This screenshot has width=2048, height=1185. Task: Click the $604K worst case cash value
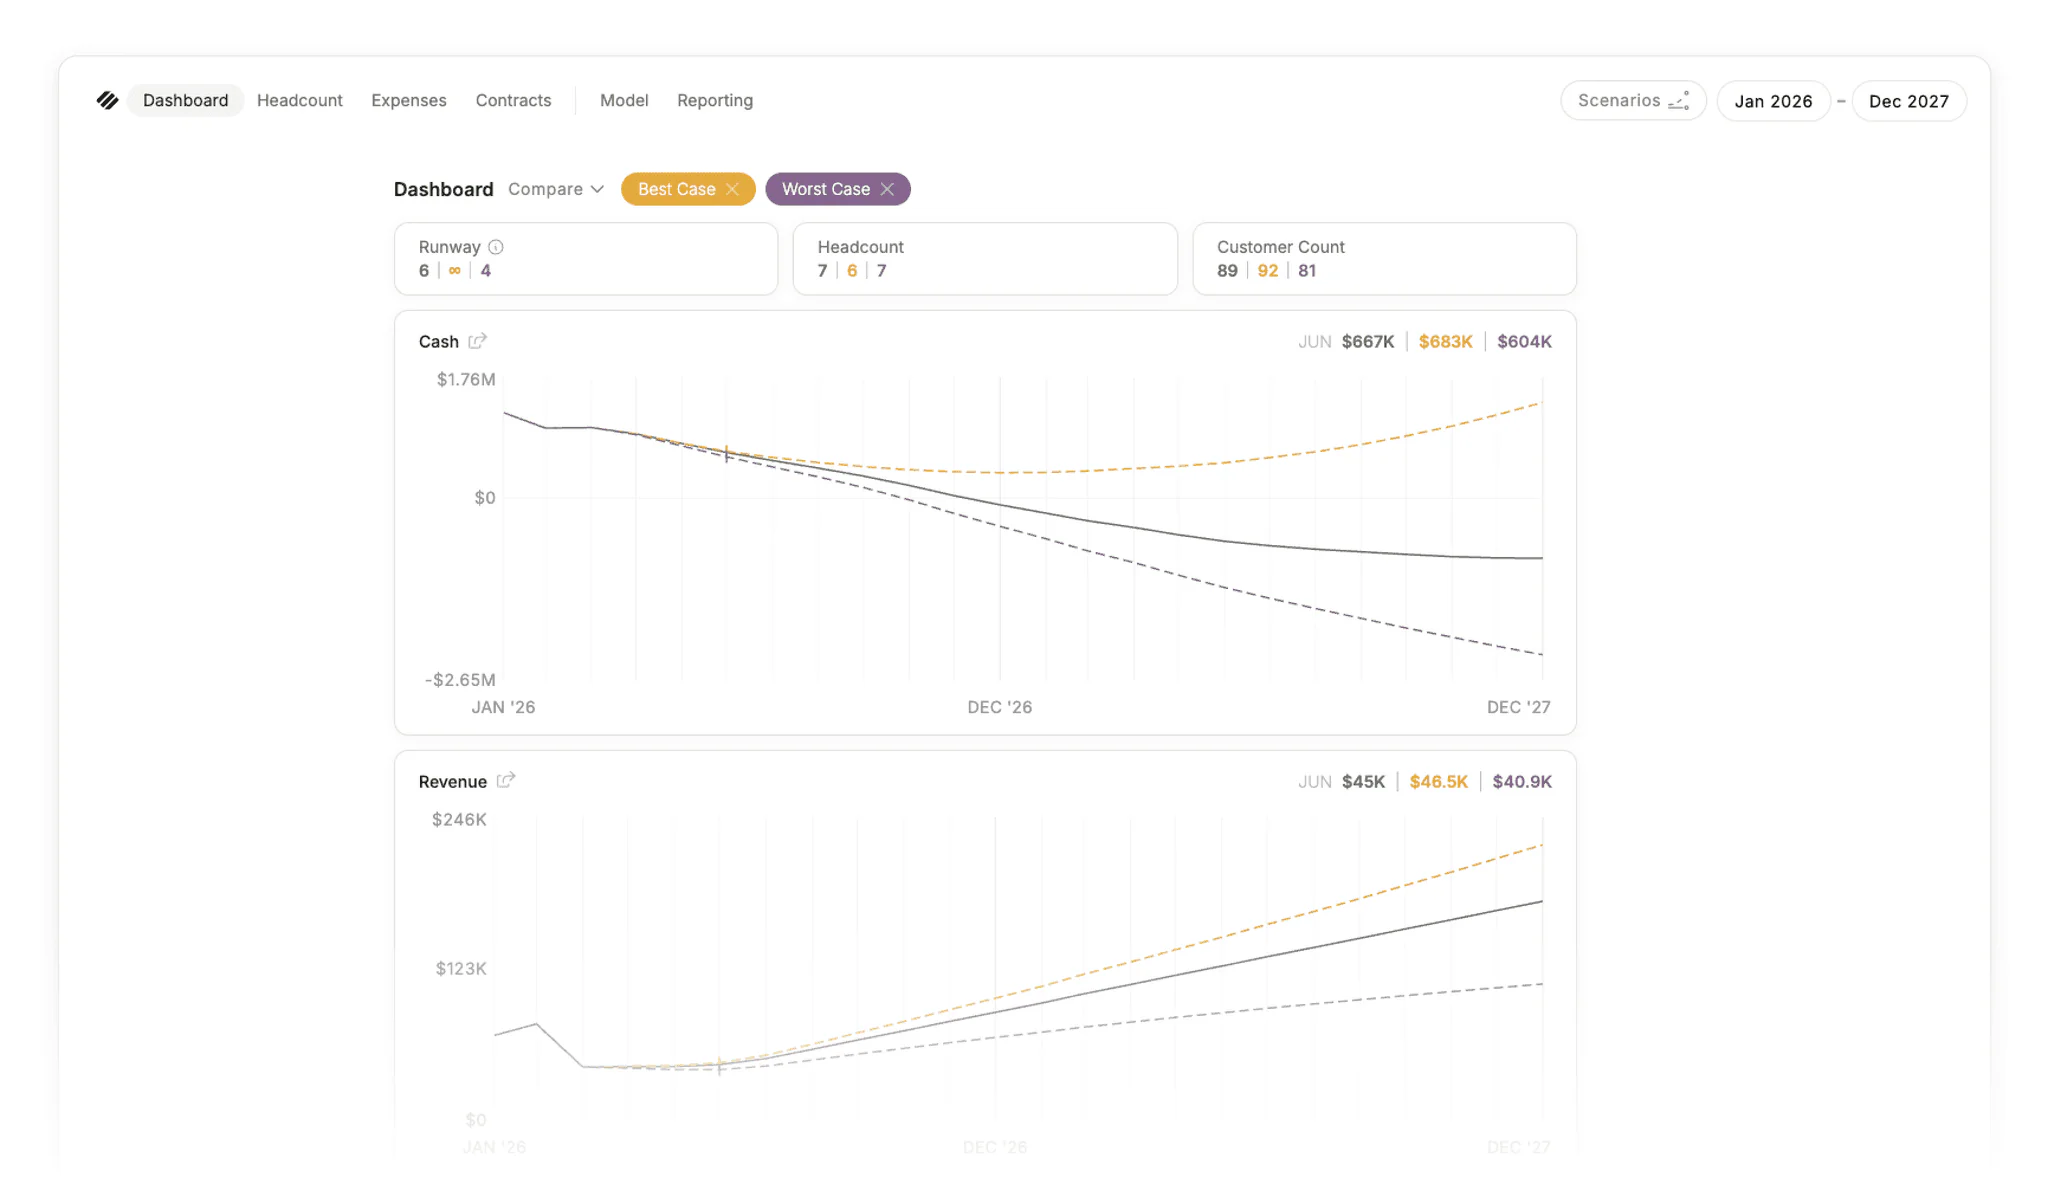click(1524, 341)
